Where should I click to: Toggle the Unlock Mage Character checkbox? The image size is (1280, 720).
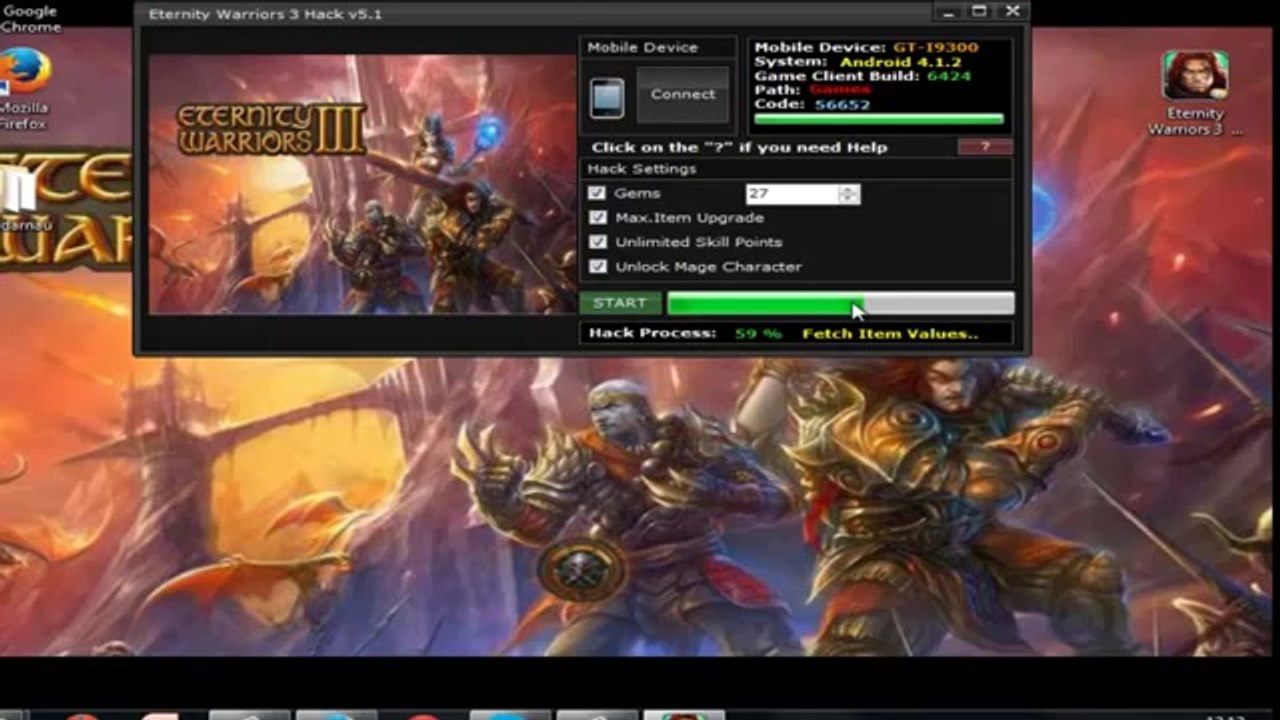coord(598,267)
